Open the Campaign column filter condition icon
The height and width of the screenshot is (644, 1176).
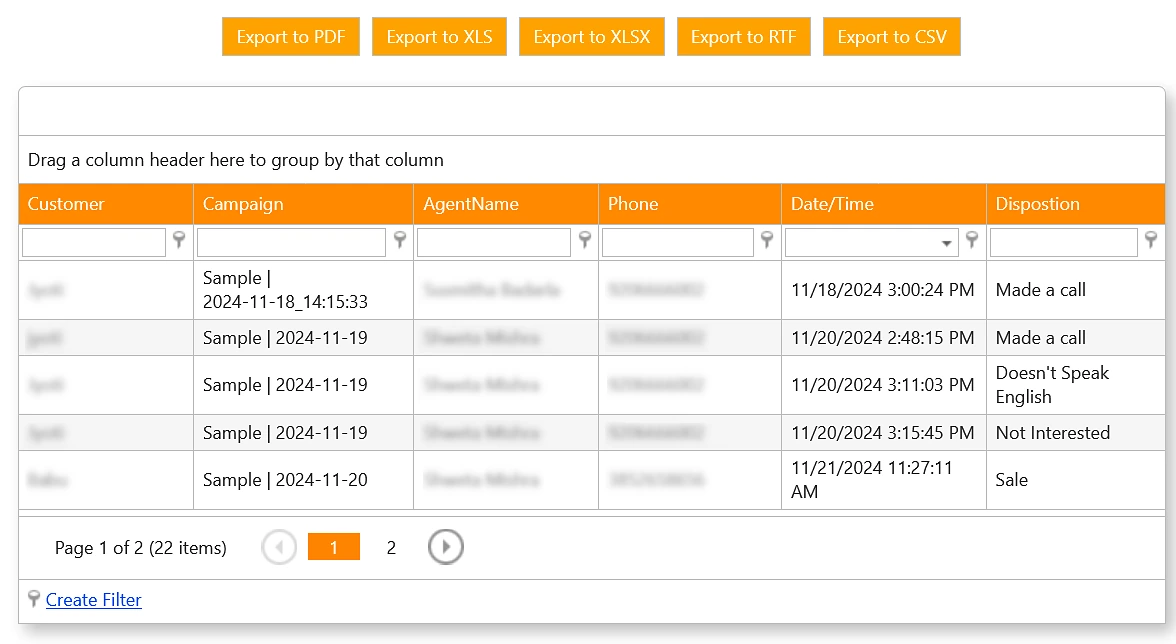[400, 240]
